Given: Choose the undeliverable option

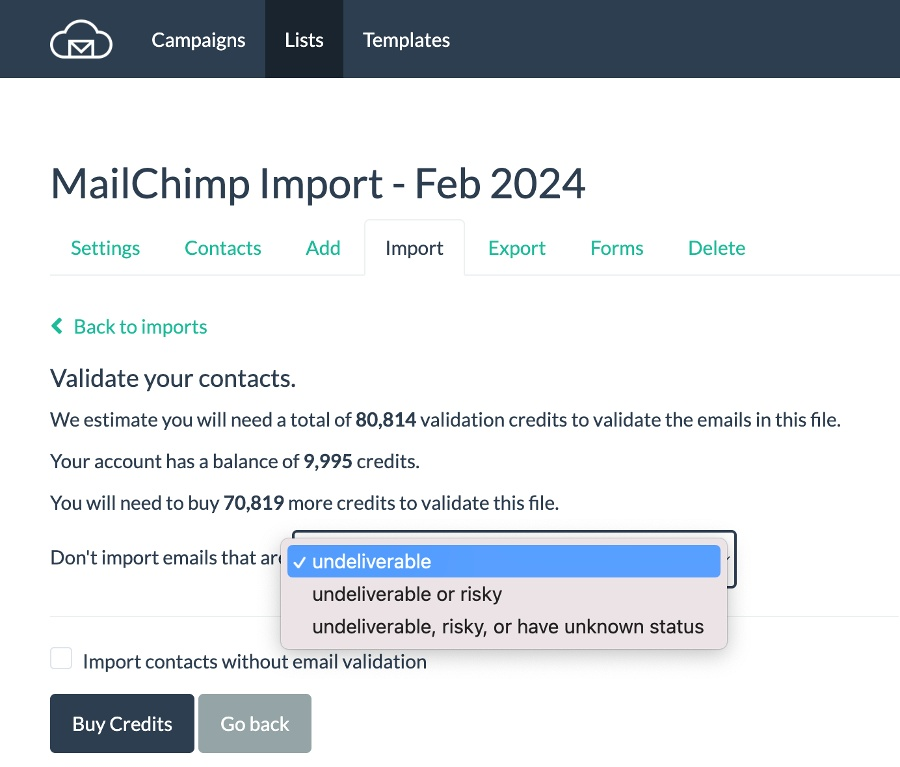Looking at the screenshot, I should [x=503, y=561].
